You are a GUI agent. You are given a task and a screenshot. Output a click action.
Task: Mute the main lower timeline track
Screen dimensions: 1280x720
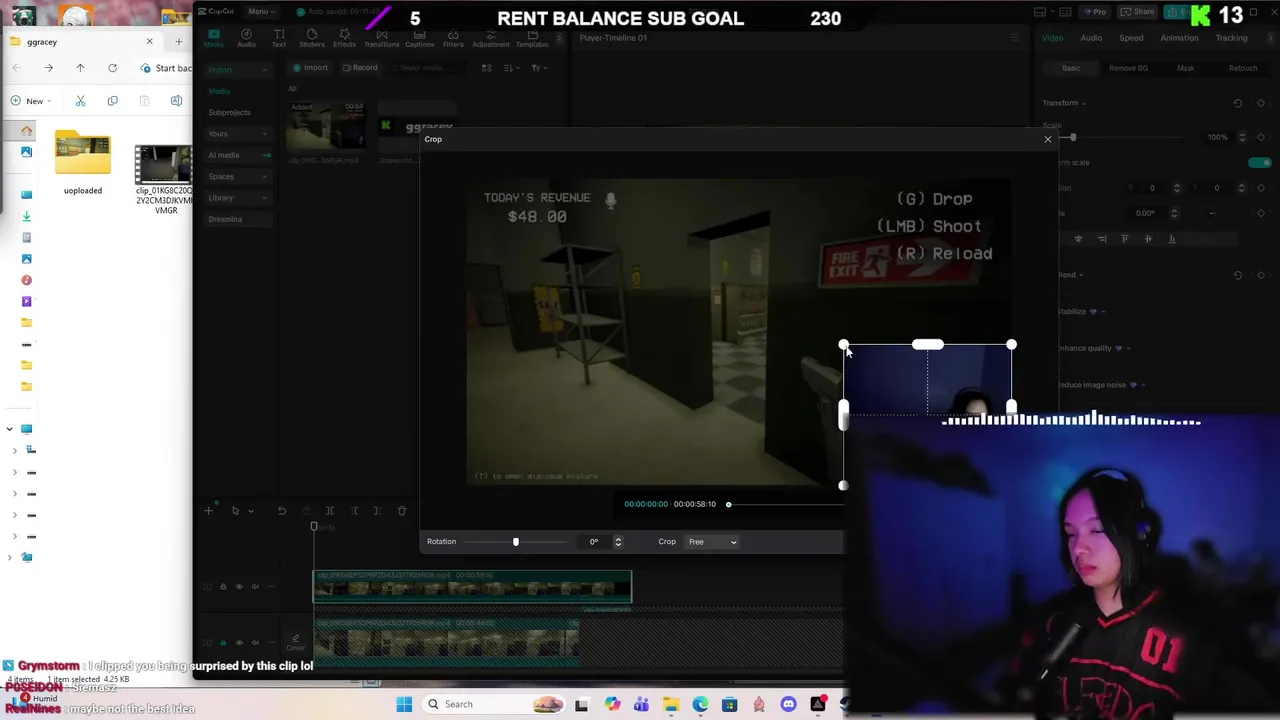pos(256,642)
